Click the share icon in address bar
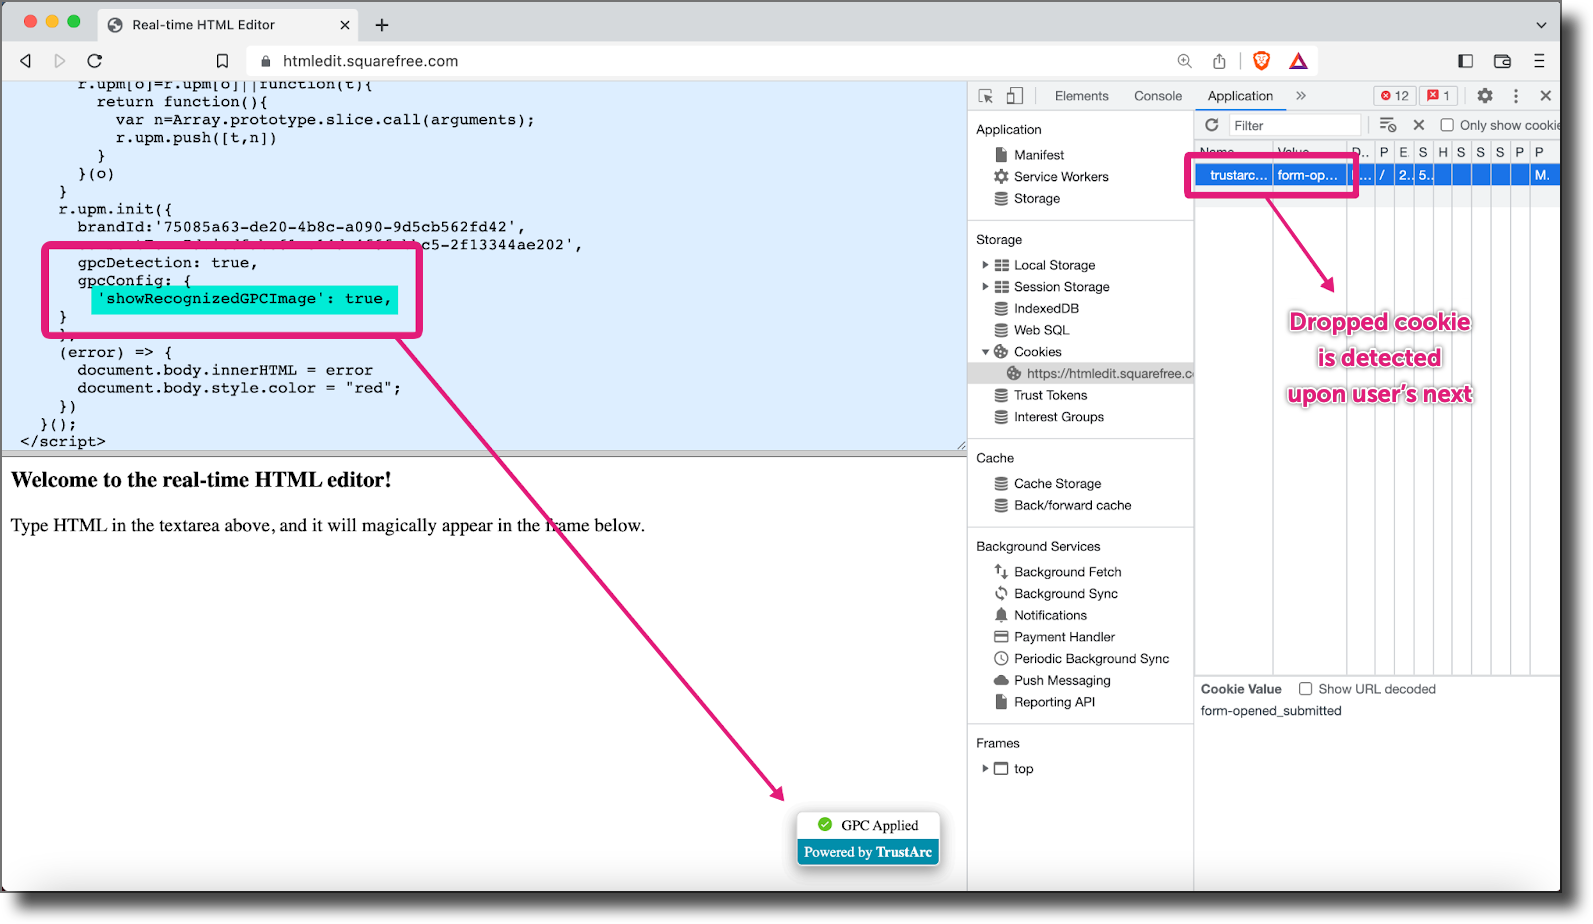This screenshot has width=1593, height=924. coord(1219,61)
